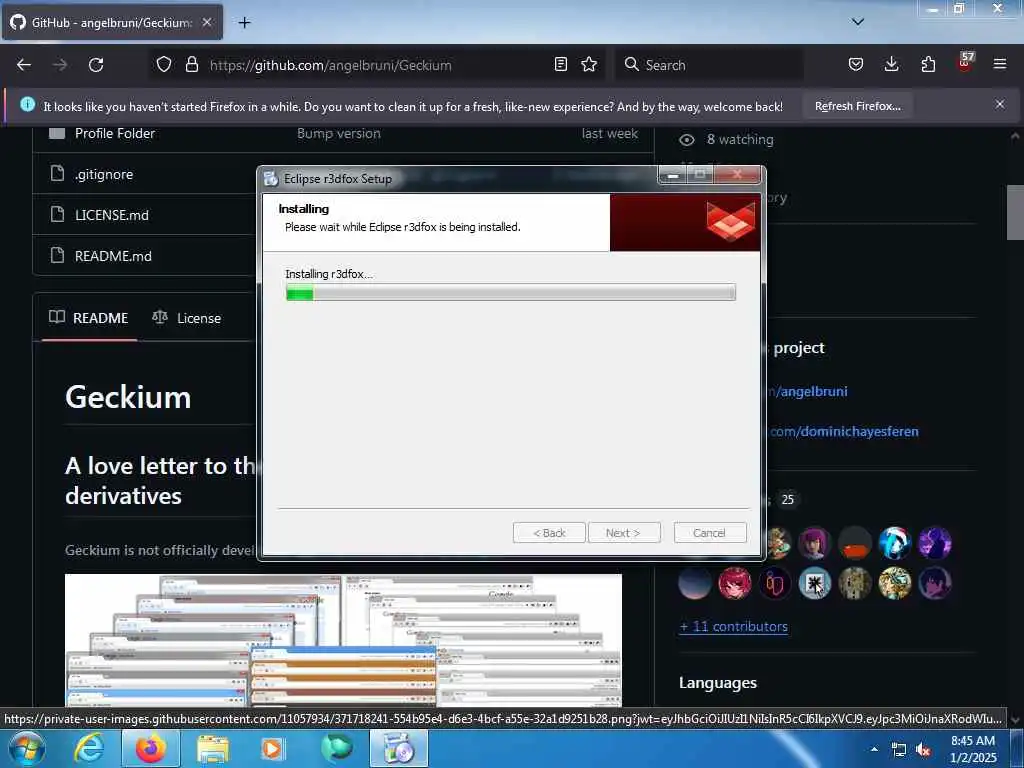This screenshot has height=768, width=1024.
Task: Click the network tray icon
Action: click(x=899, y=750)
